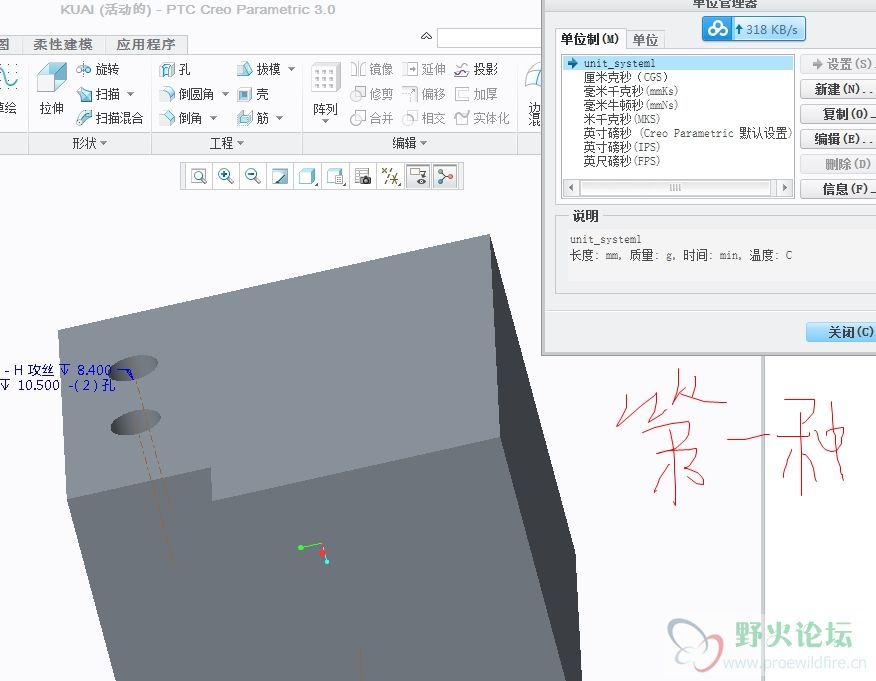Select unit_system1 in the list

679,63
